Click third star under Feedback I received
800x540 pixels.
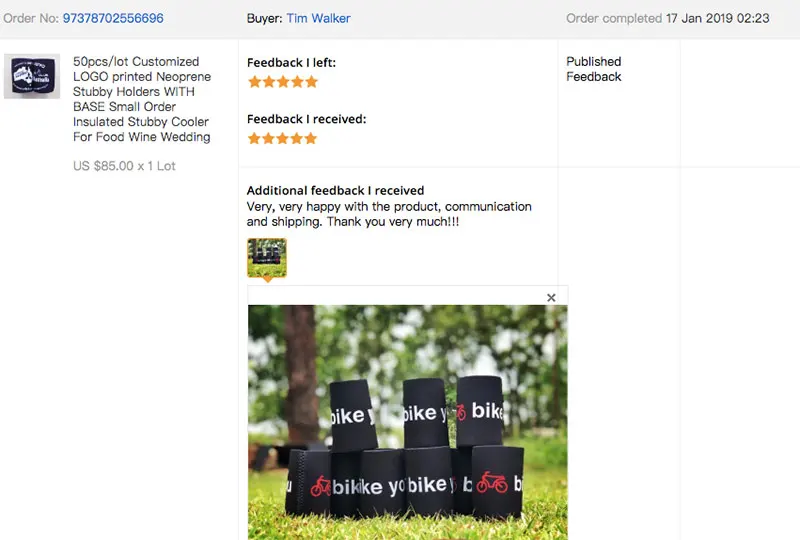(283, 138)
